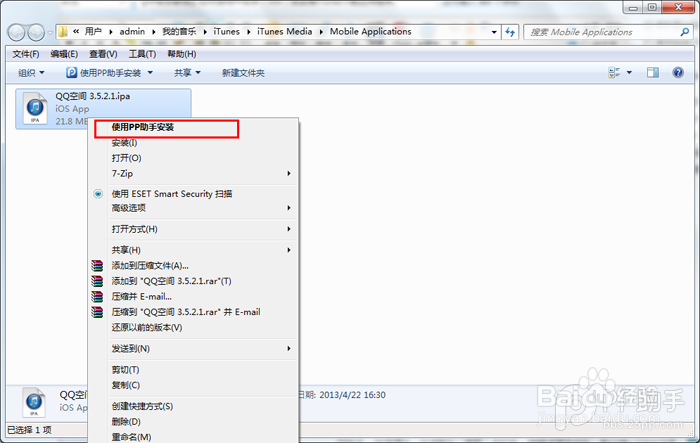Click WinRAR icon beside 添加到 "QQ空间 3.5.2.1.rar"(T)

97,281
